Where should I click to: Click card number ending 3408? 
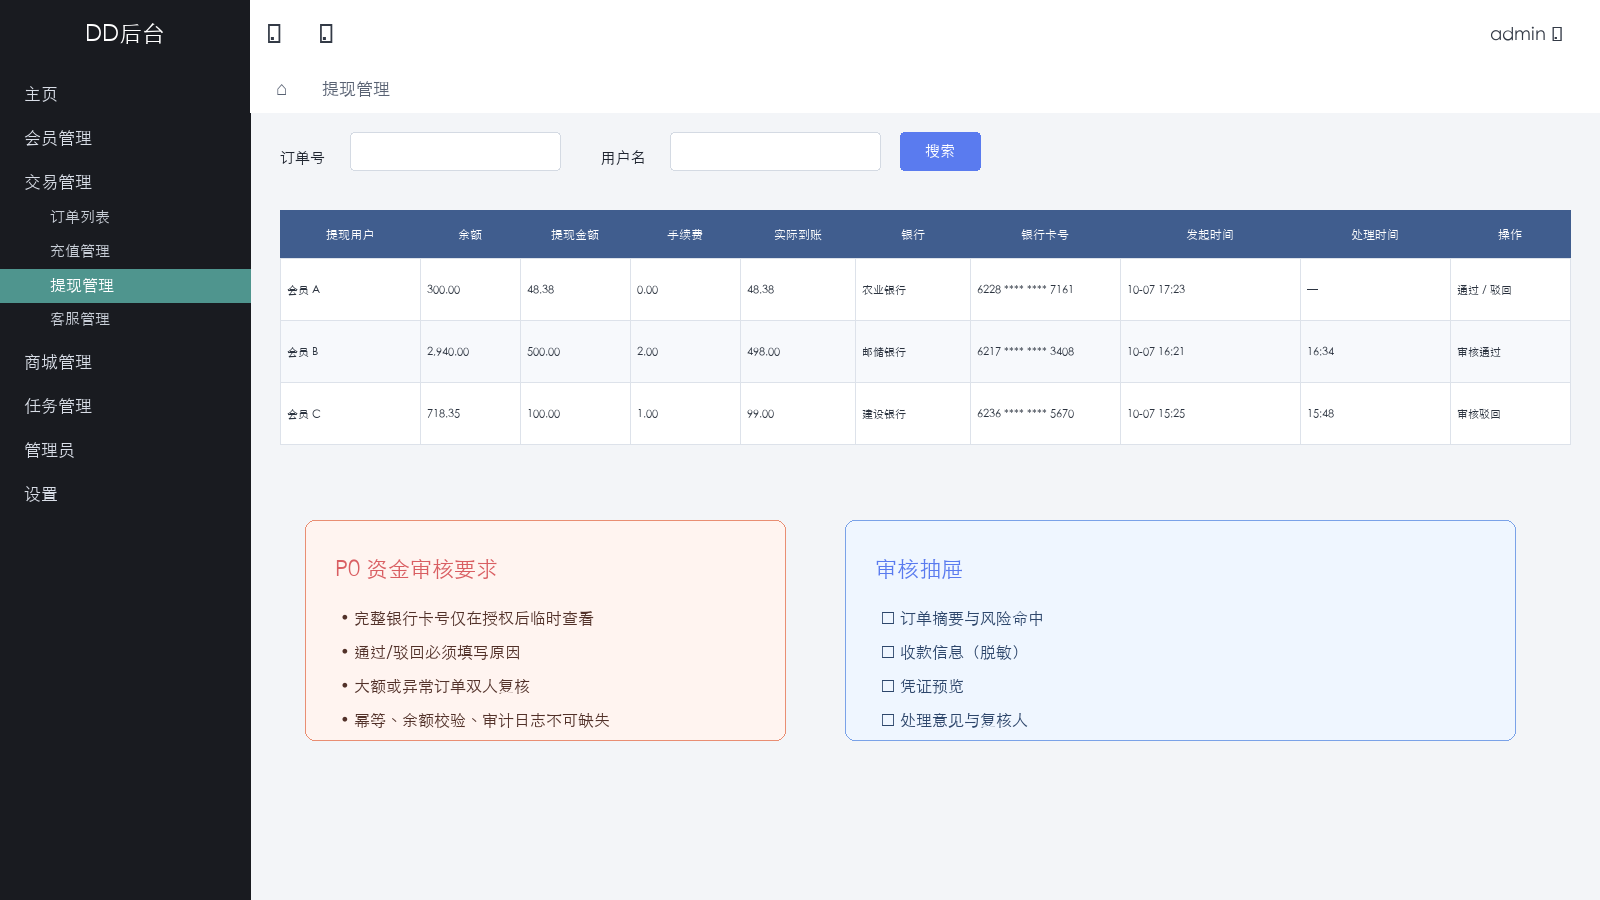(x=1025, y=352)
